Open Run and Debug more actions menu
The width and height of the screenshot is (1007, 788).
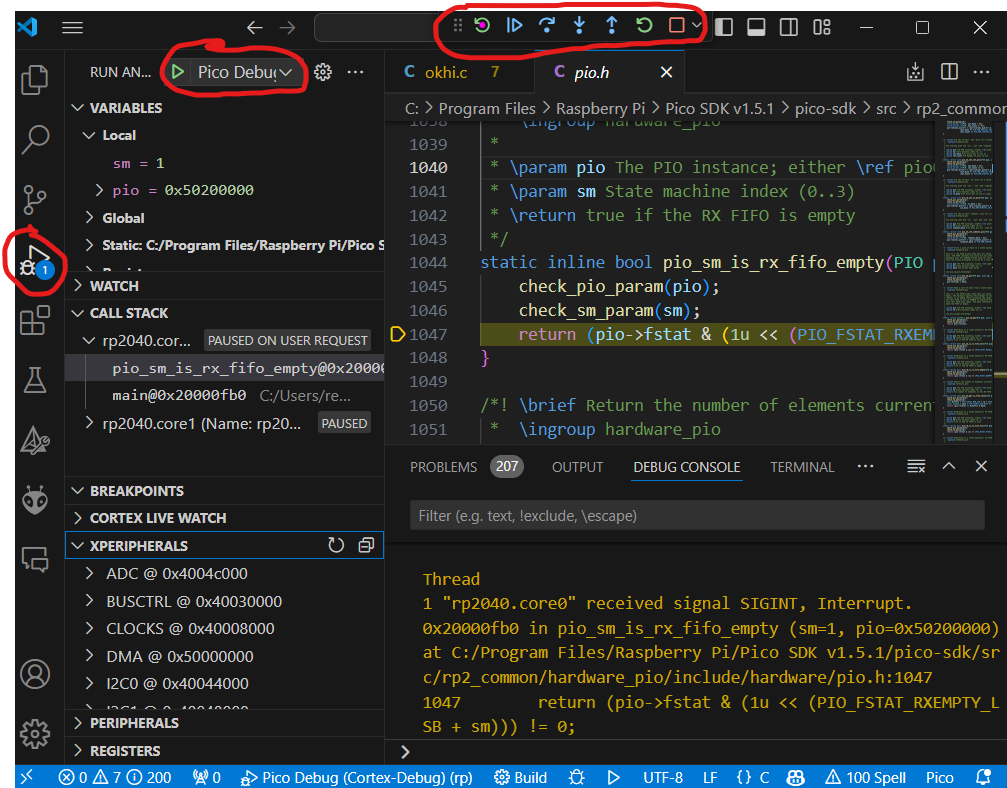(355, 72)
